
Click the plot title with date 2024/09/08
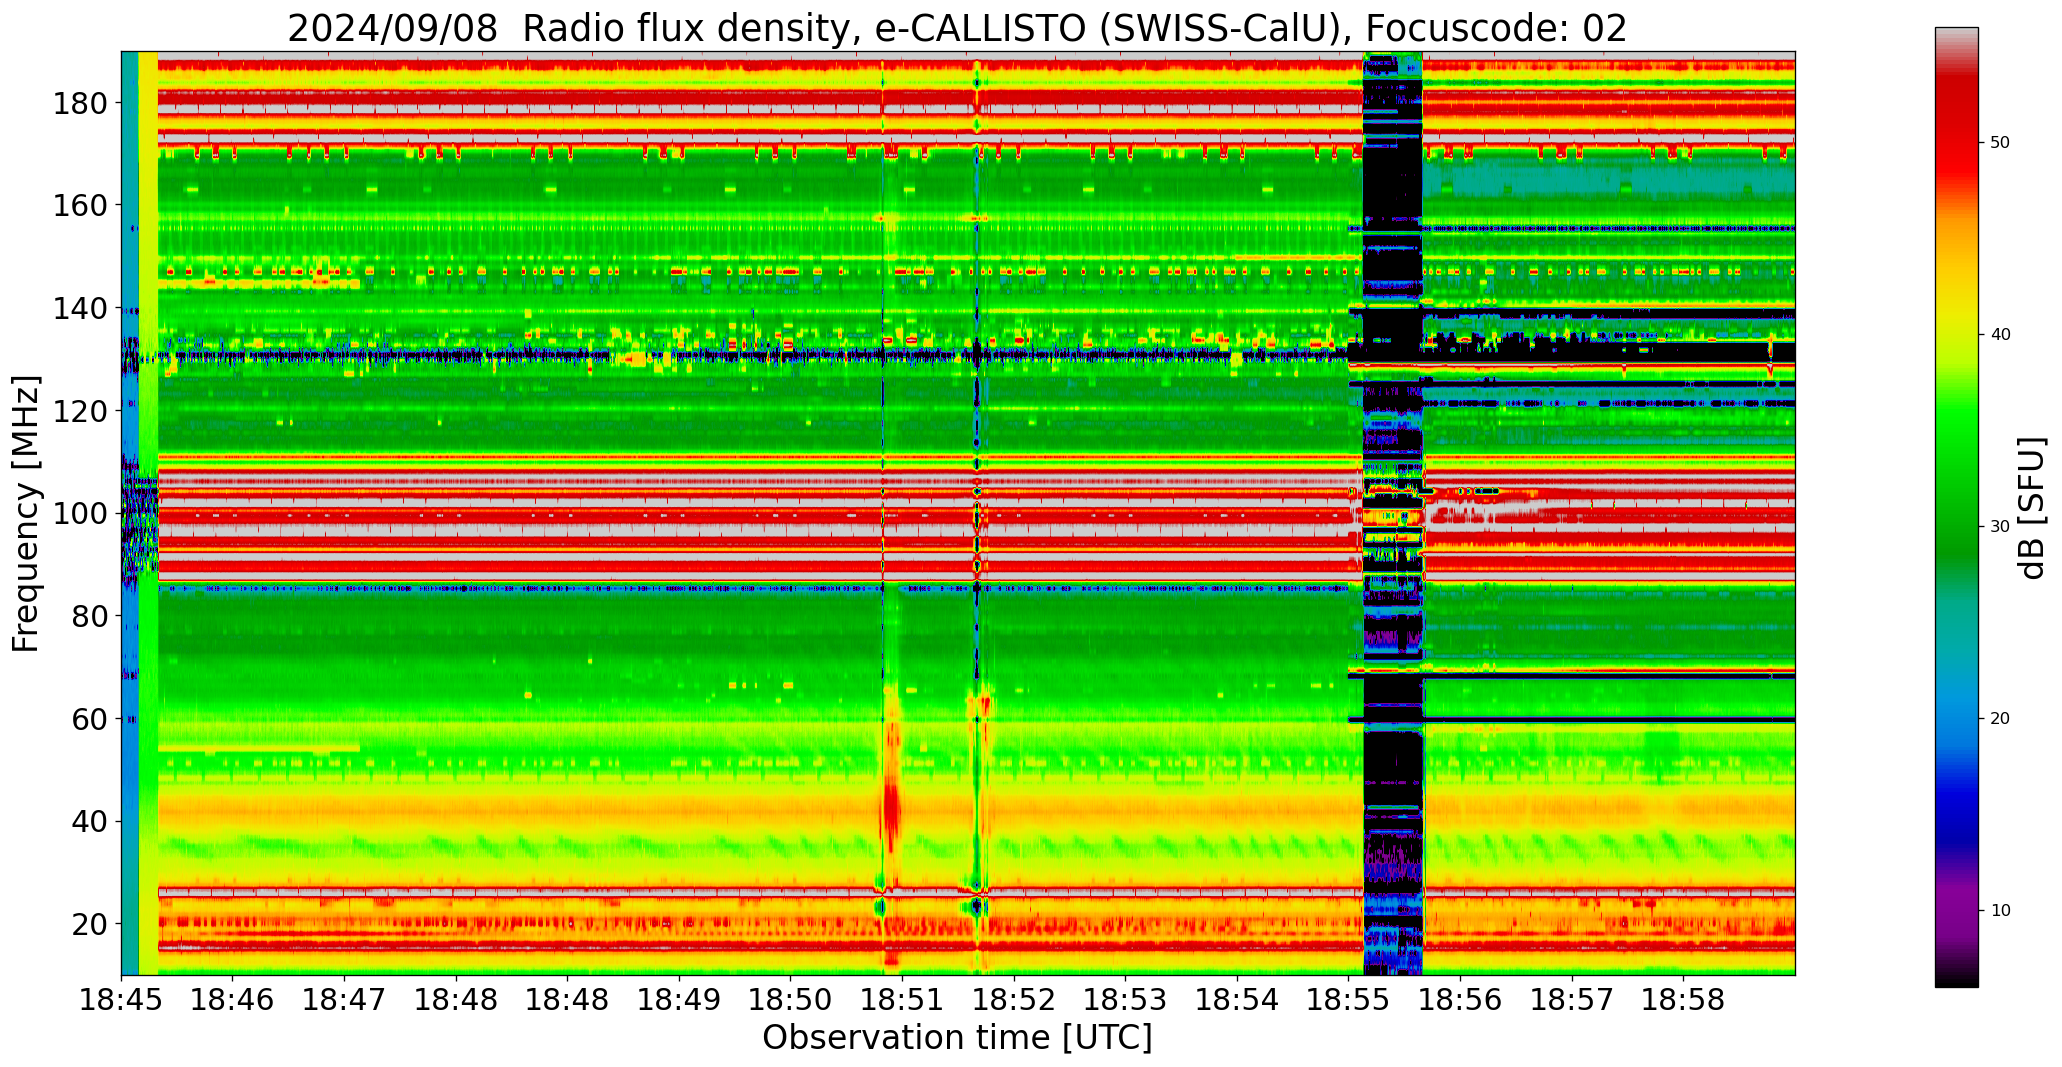957,28
